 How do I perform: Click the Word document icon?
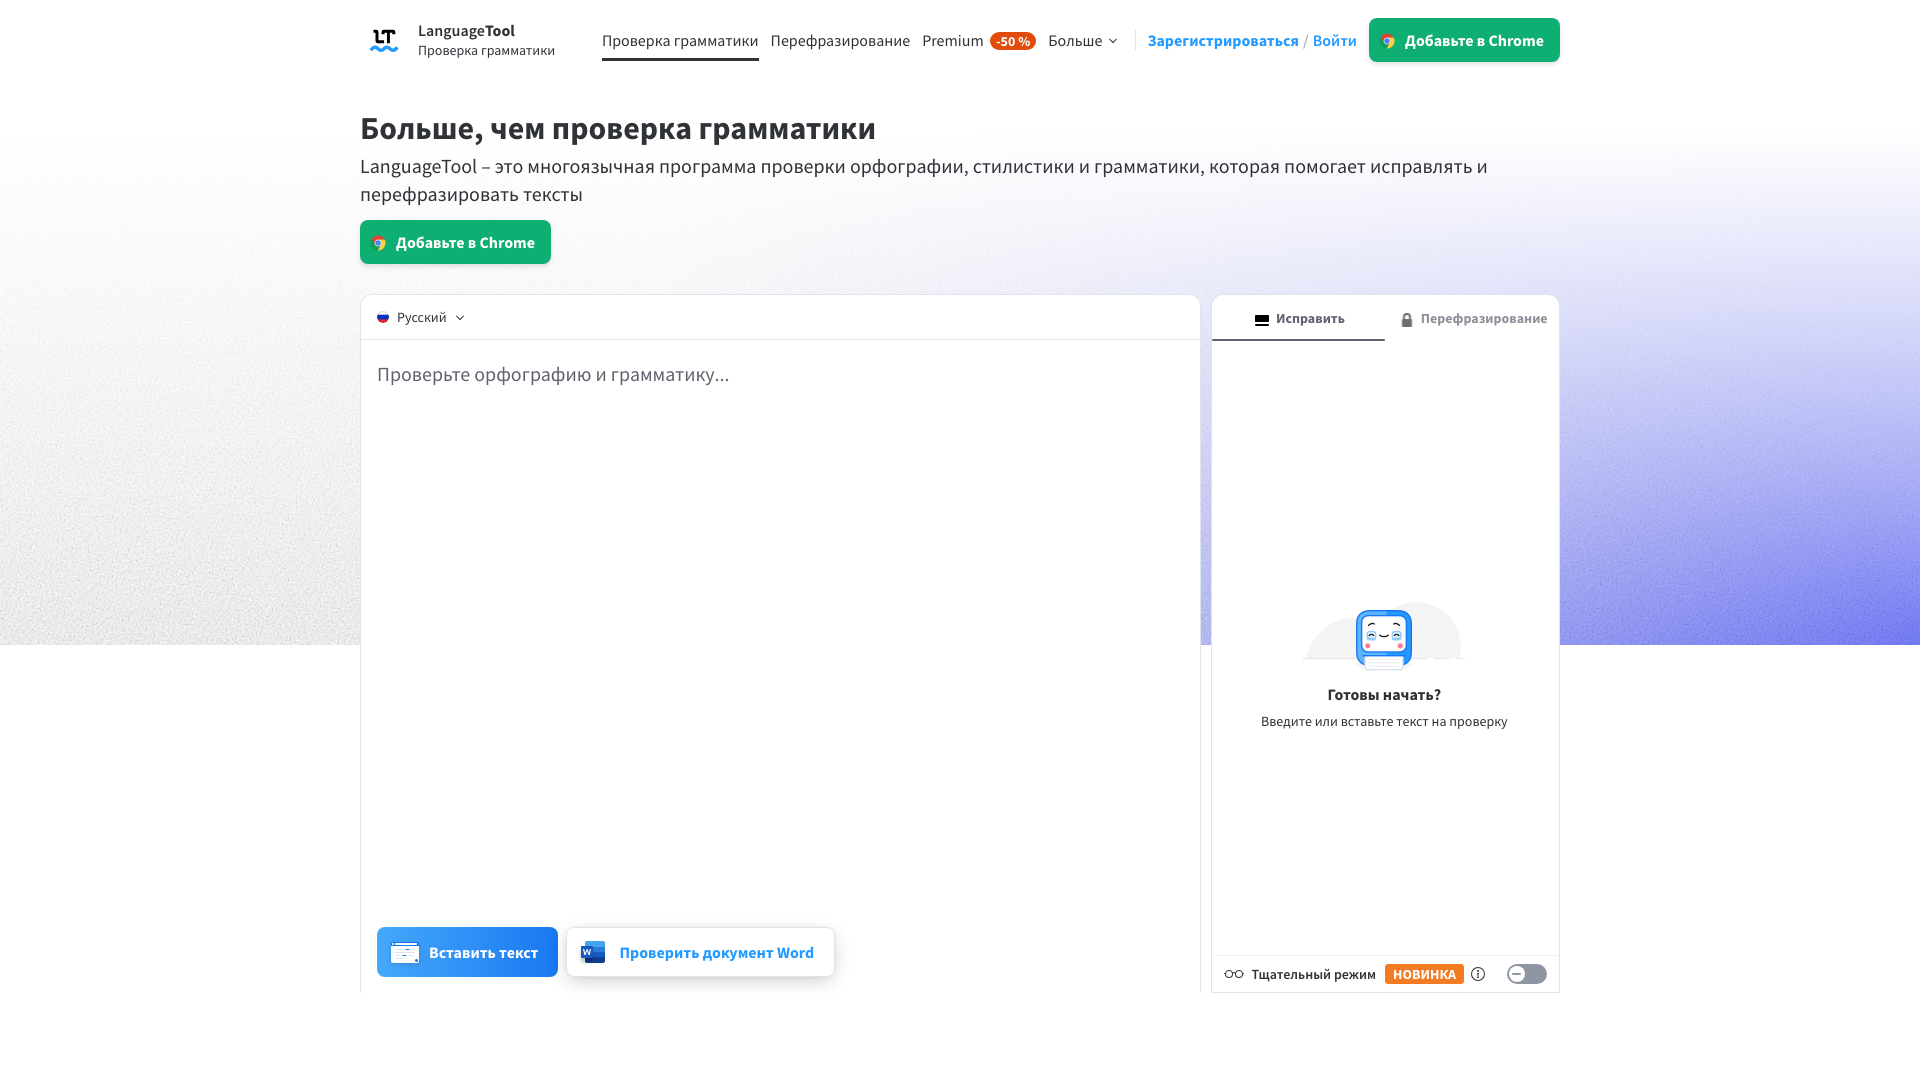(x=593, y=952)
